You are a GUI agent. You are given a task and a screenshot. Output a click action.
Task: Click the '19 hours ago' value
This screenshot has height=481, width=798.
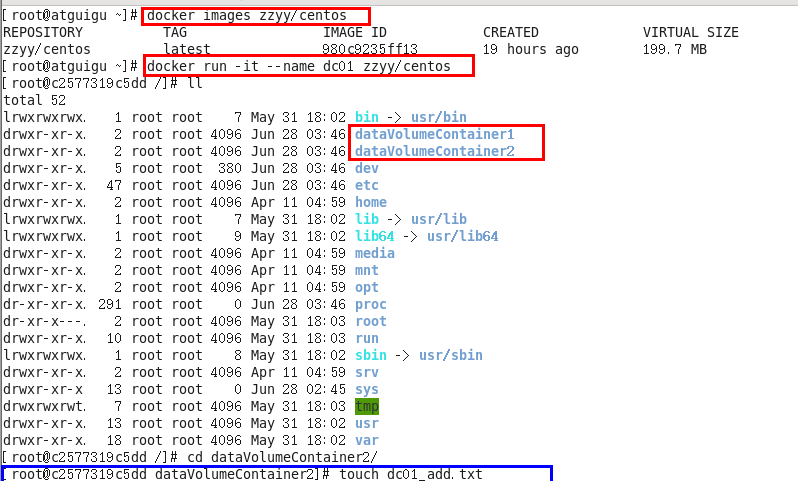coord(531,49)
